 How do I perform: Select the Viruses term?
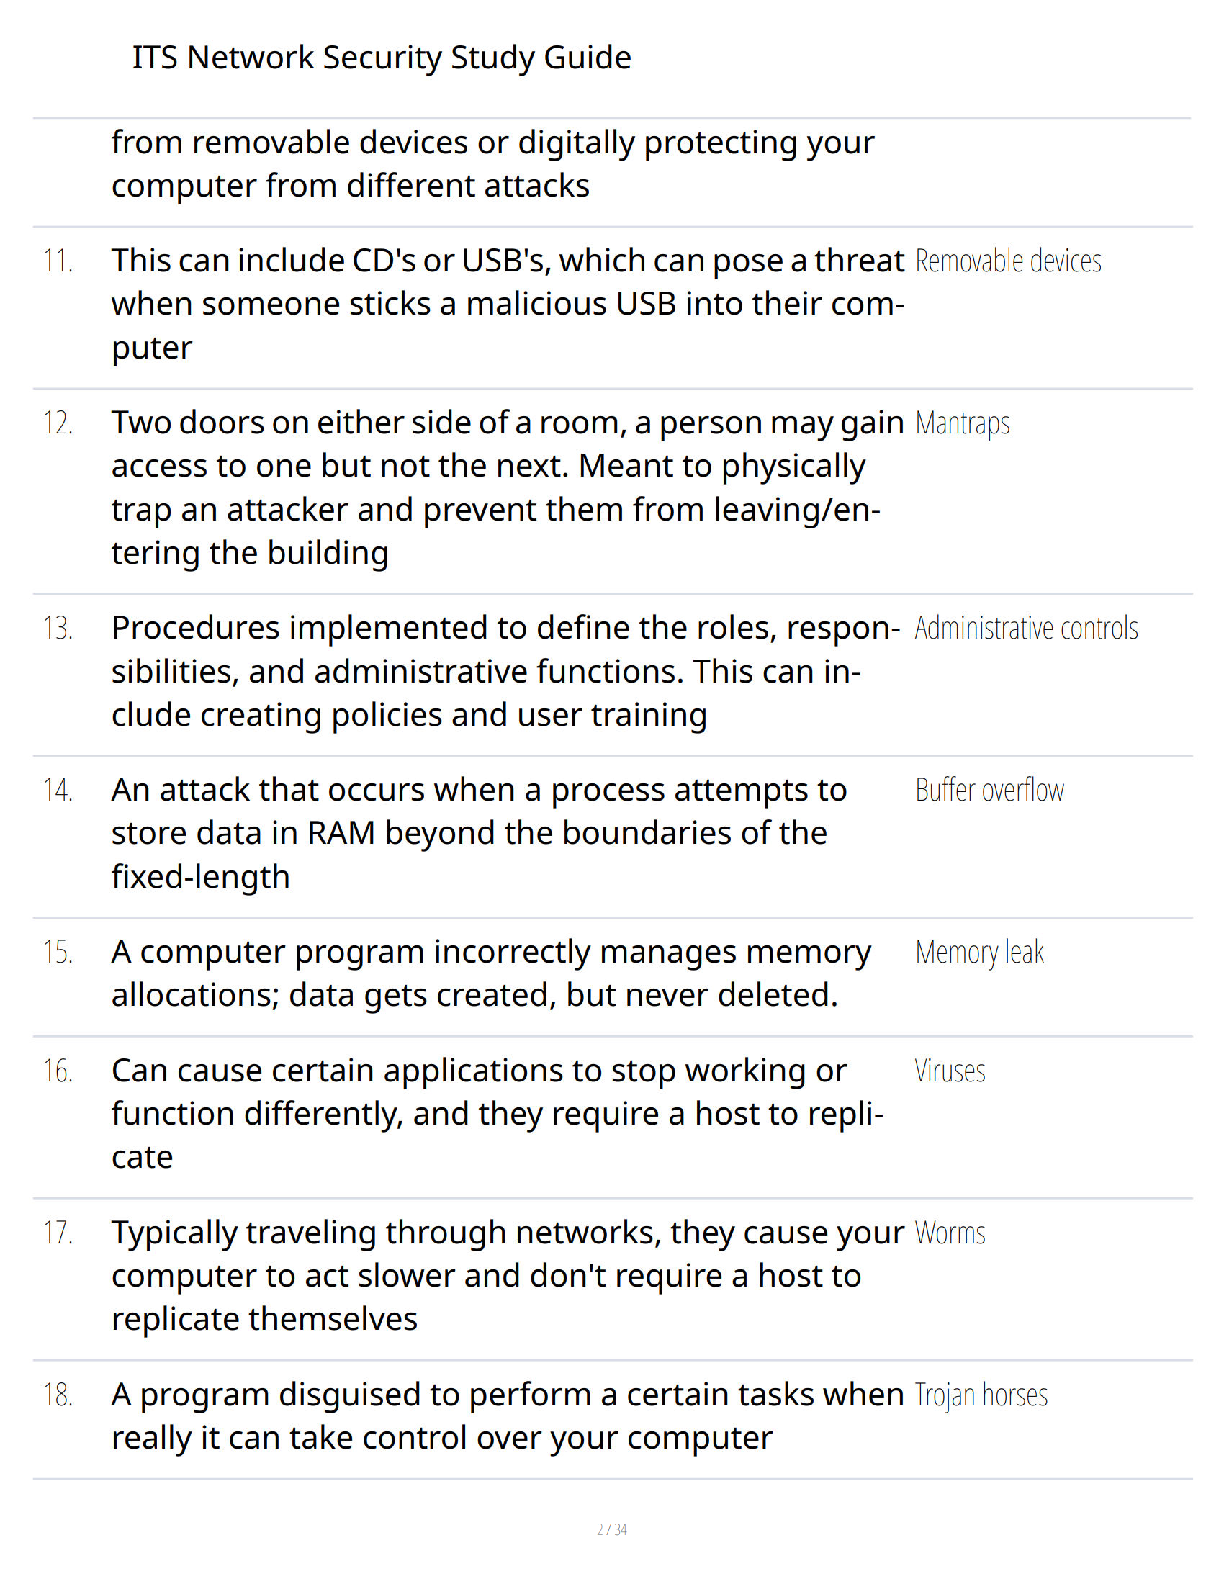click(x=950, y=1071)
